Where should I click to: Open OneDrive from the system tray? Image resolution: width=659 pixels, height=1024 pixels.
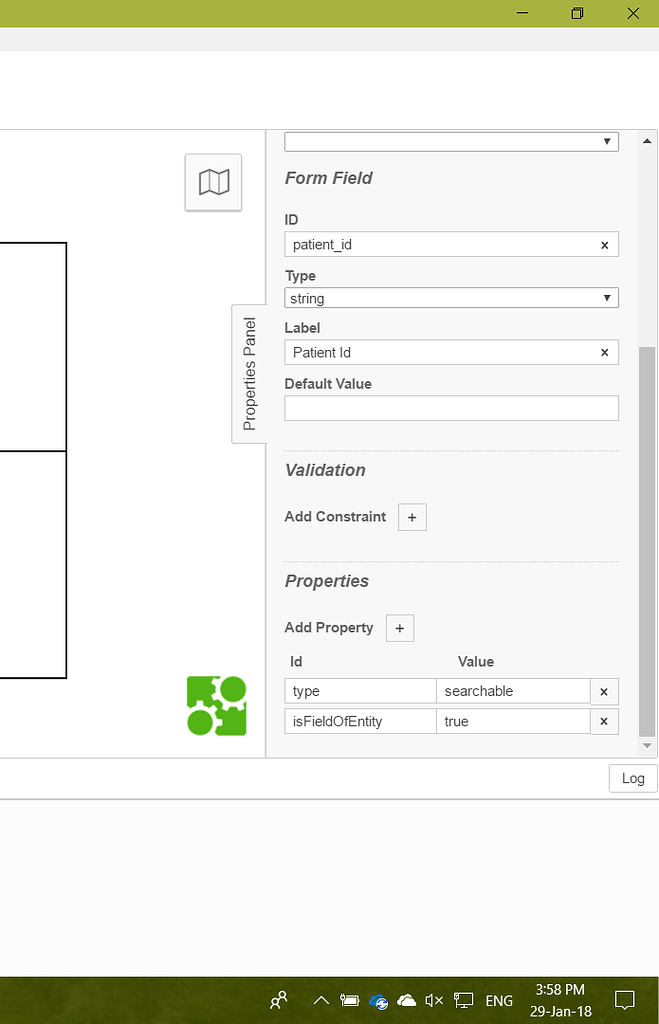406,1000
